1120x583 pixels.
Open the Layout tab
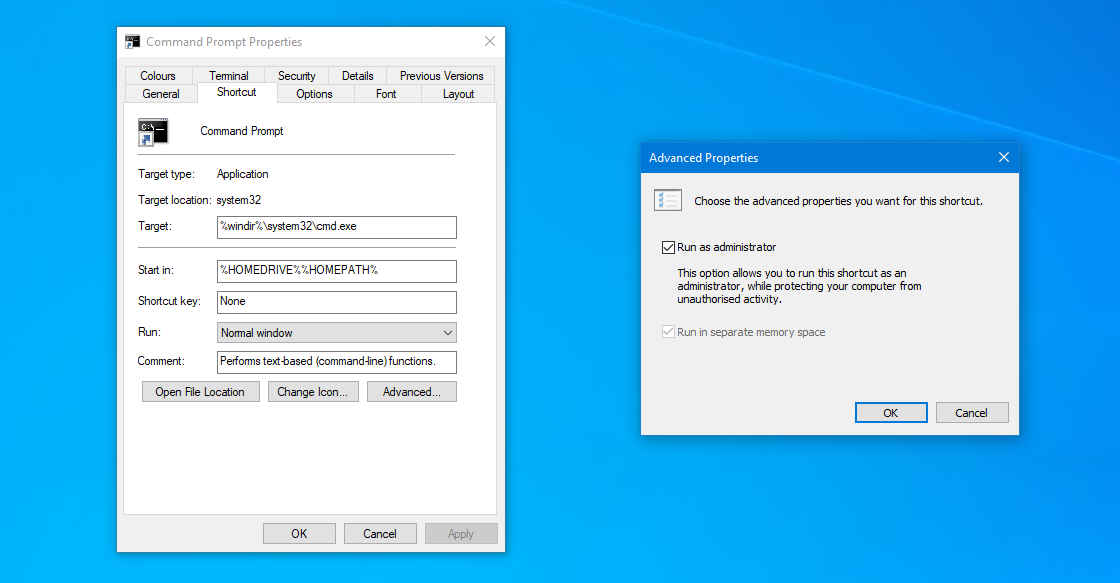click(x=458, y=94)
